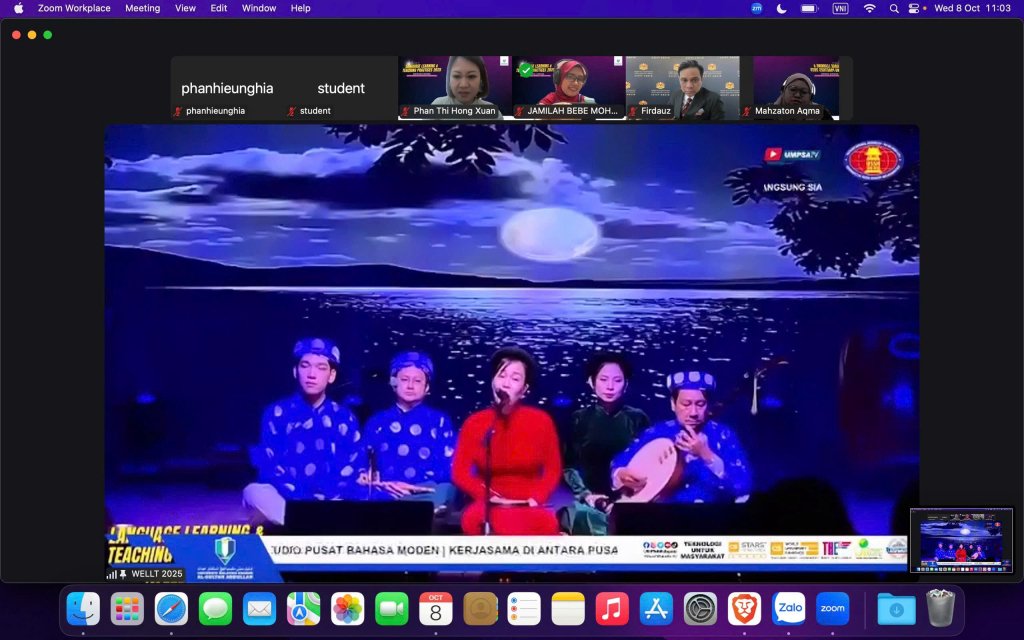Image resolution: width=1024 pixels, height=640 pixels.
Task: Select the phanhieunghia participant tile
Action: (x=227, y=88)
